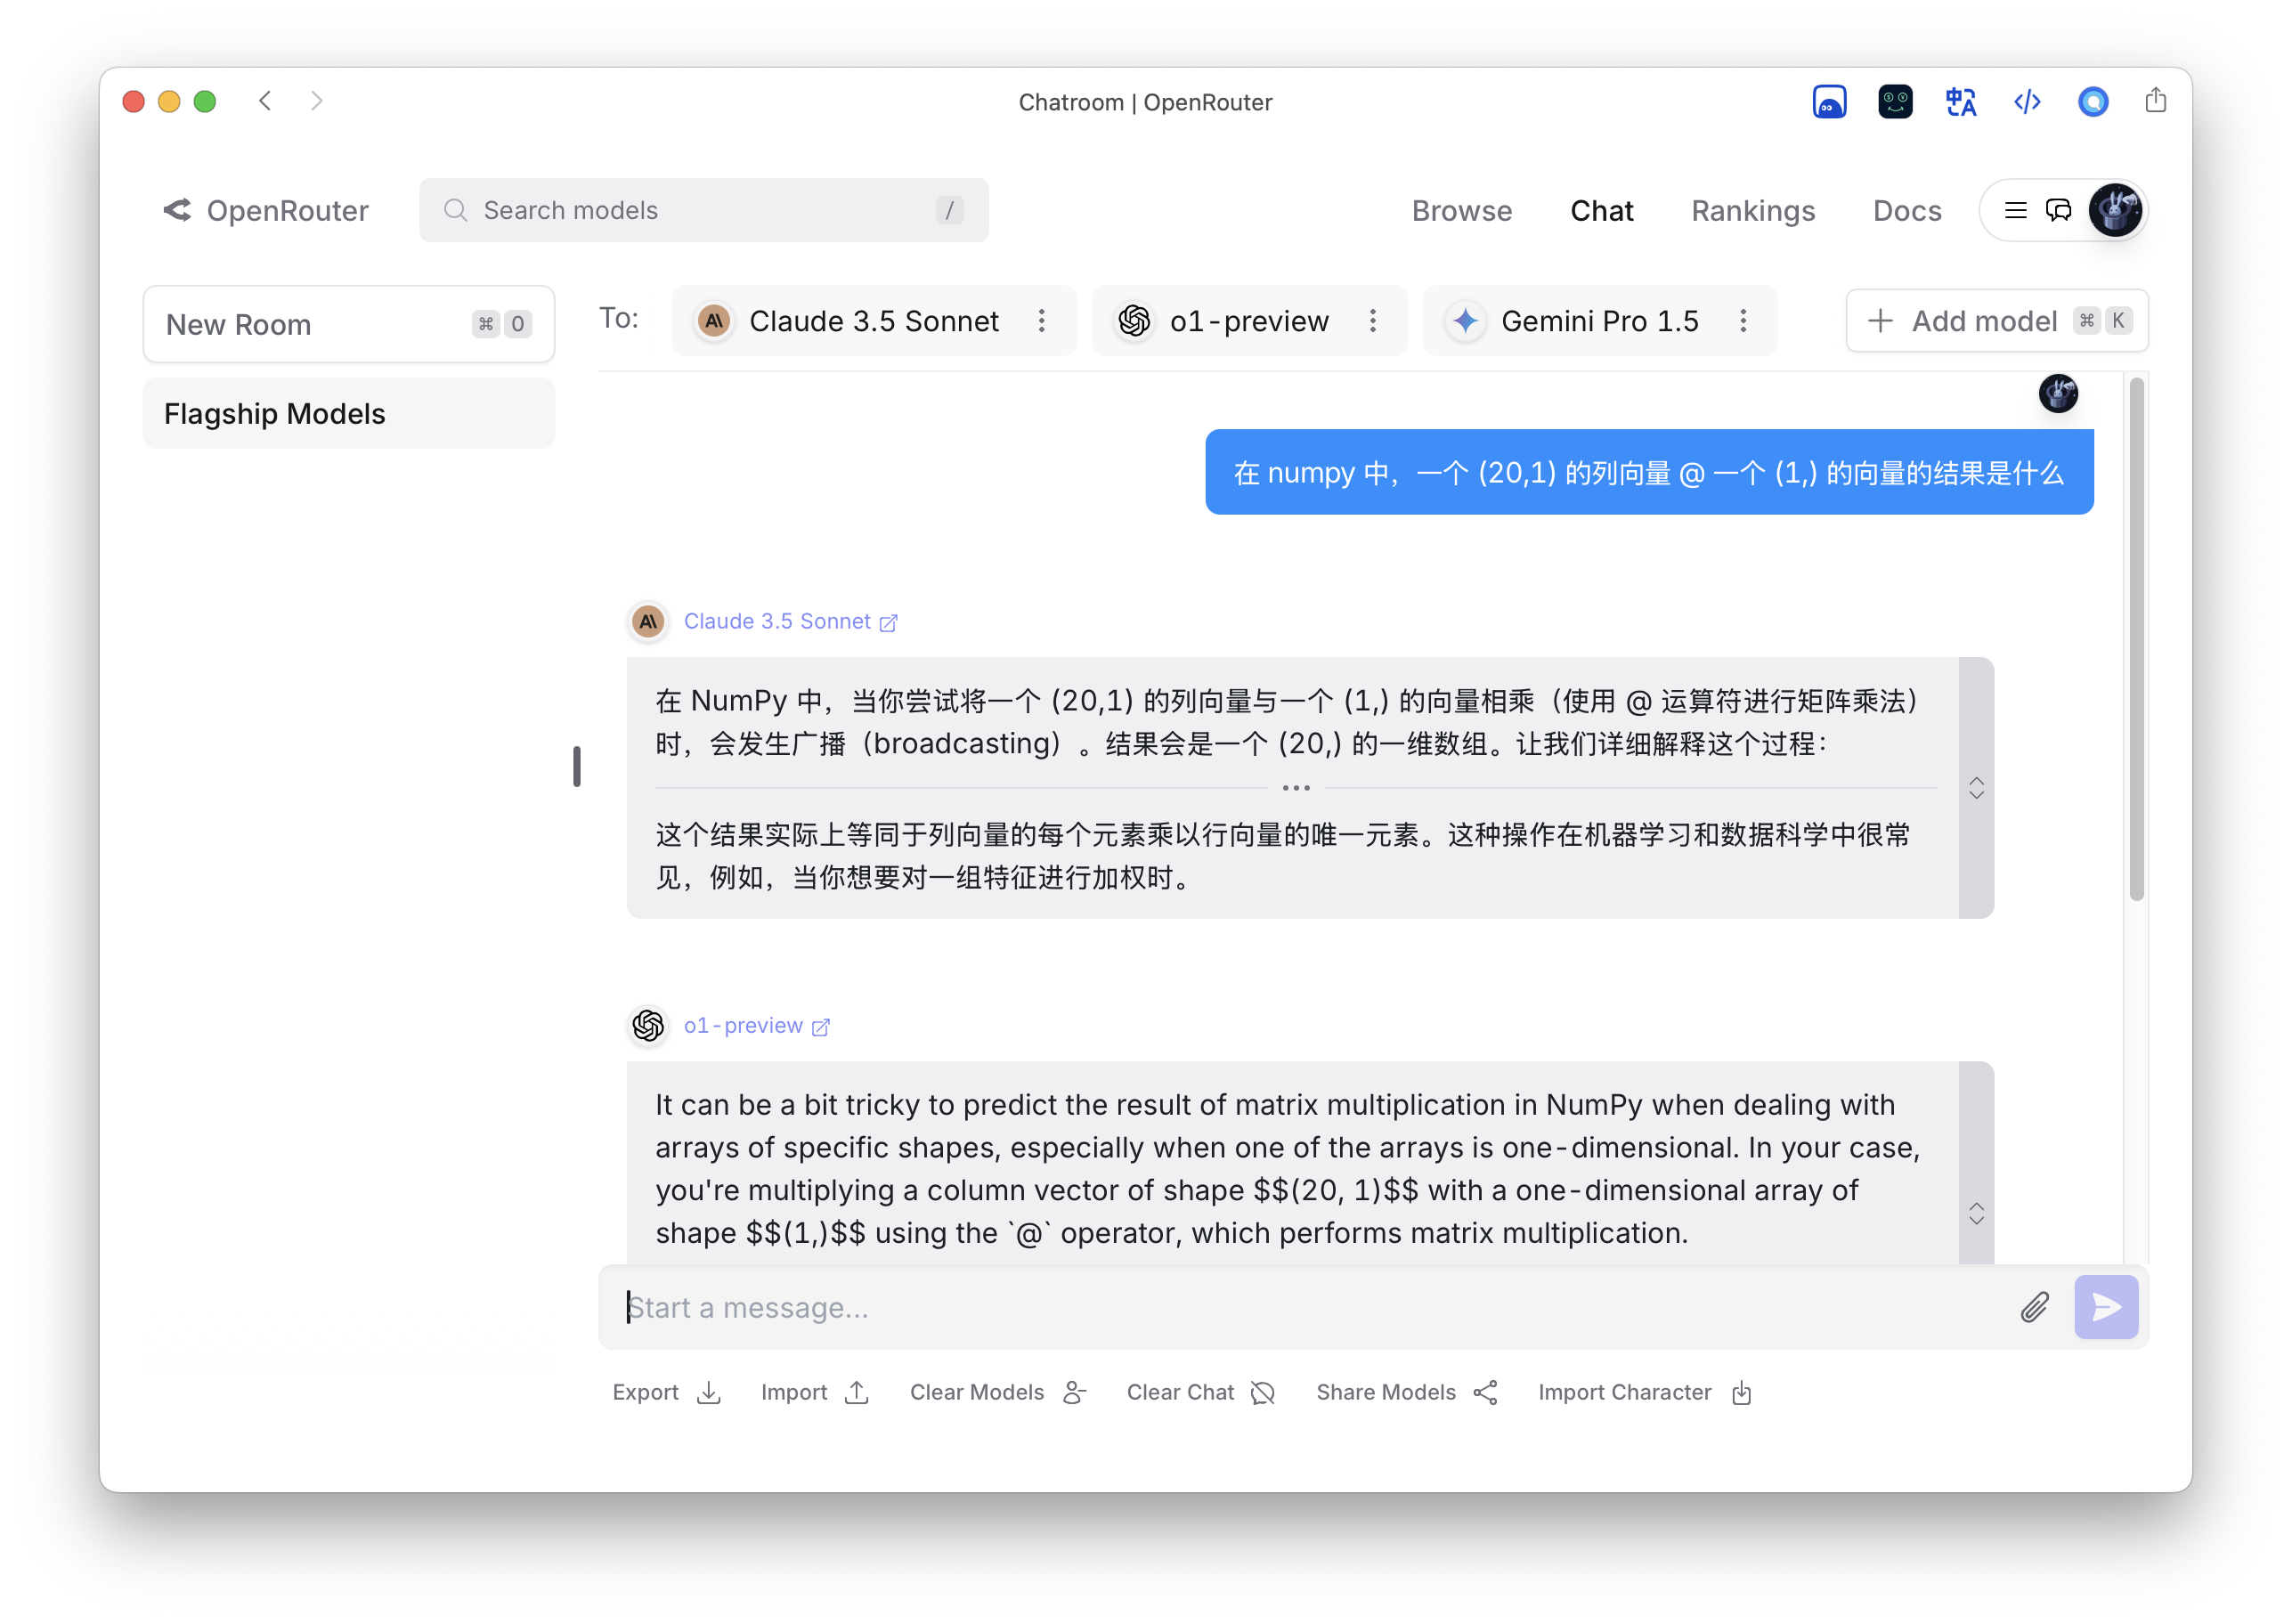This screenshot has width=2292, height=1624.
Task: Open the chat bubbles icon near avatar
Action: pyautogui.click(x=2058, y=210)
